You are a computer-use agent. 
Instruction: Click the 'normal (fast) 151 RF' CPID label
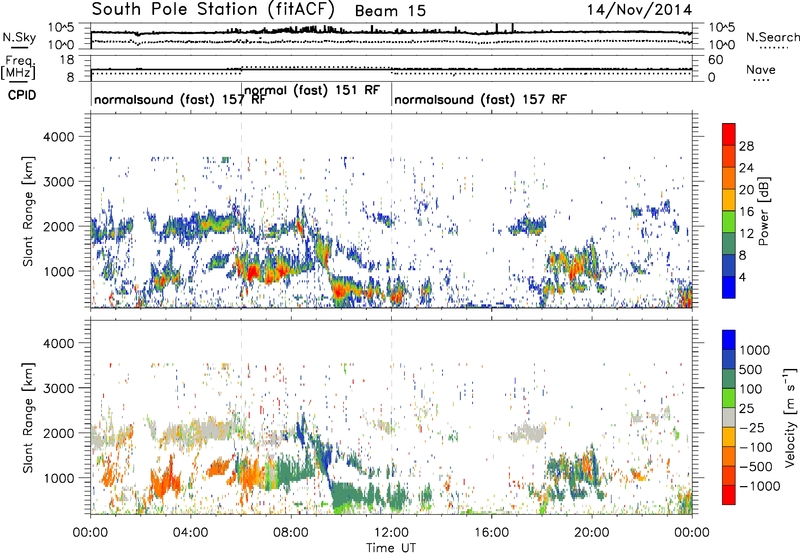pyautogui.click(x=312, y=90)
